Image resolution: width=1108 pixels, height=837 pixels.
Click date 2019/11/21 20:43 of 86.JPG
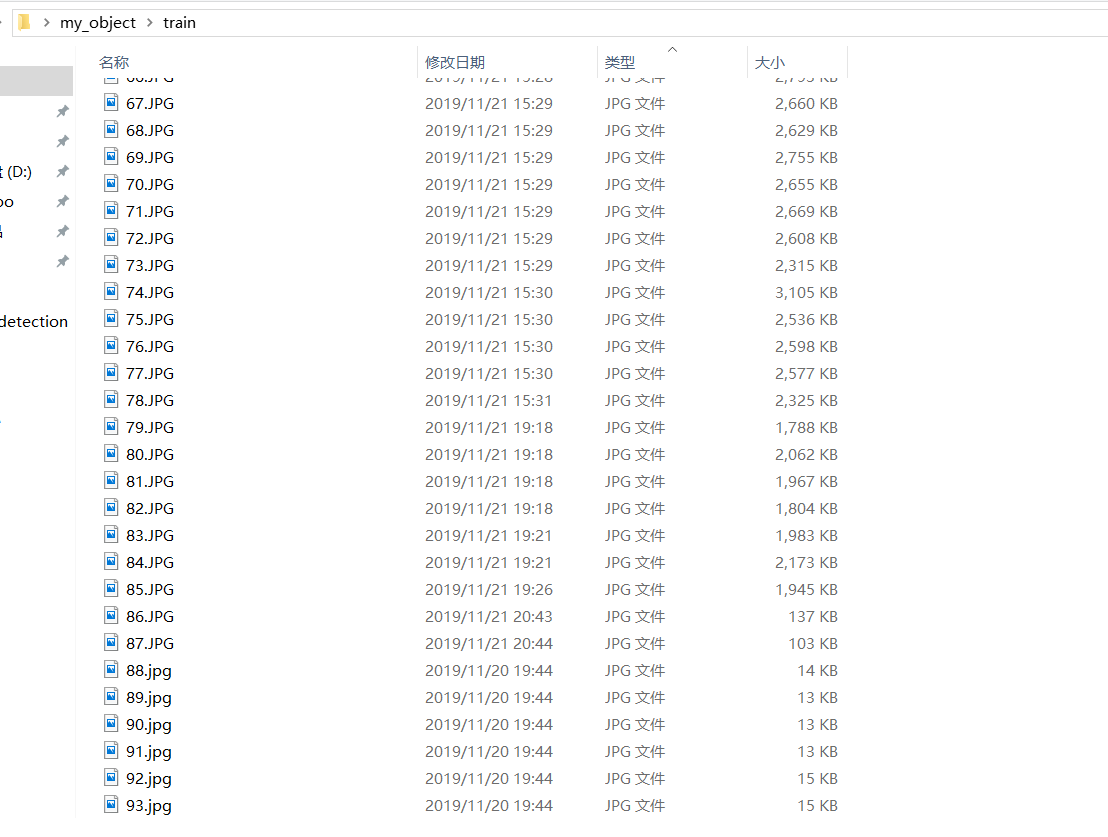coord(488,616)
